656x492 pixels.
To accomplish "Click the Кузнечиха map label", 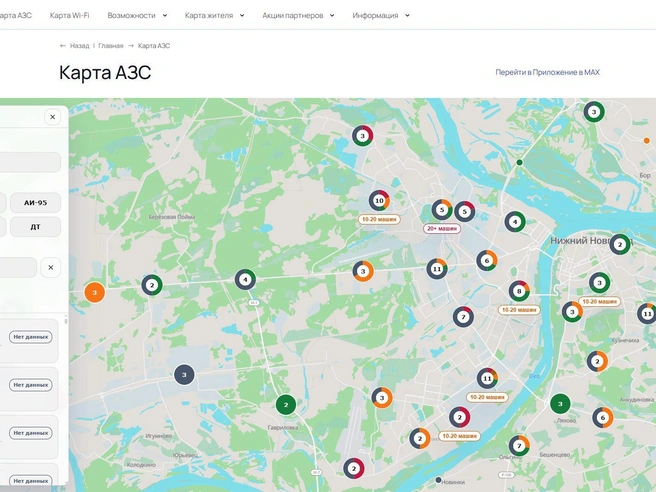I will click(625, 341).
